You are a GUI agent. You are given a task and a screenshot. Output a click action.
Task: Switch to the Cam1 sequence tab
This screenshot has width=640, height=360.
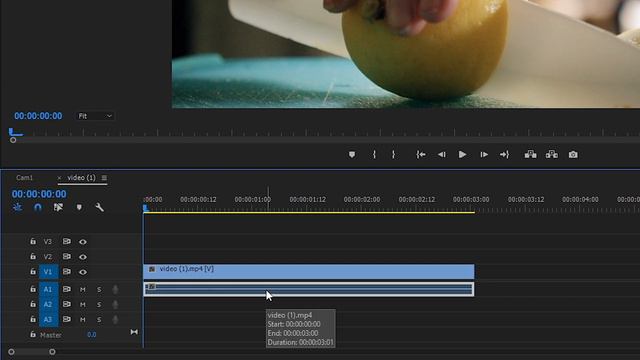(24, 178)
